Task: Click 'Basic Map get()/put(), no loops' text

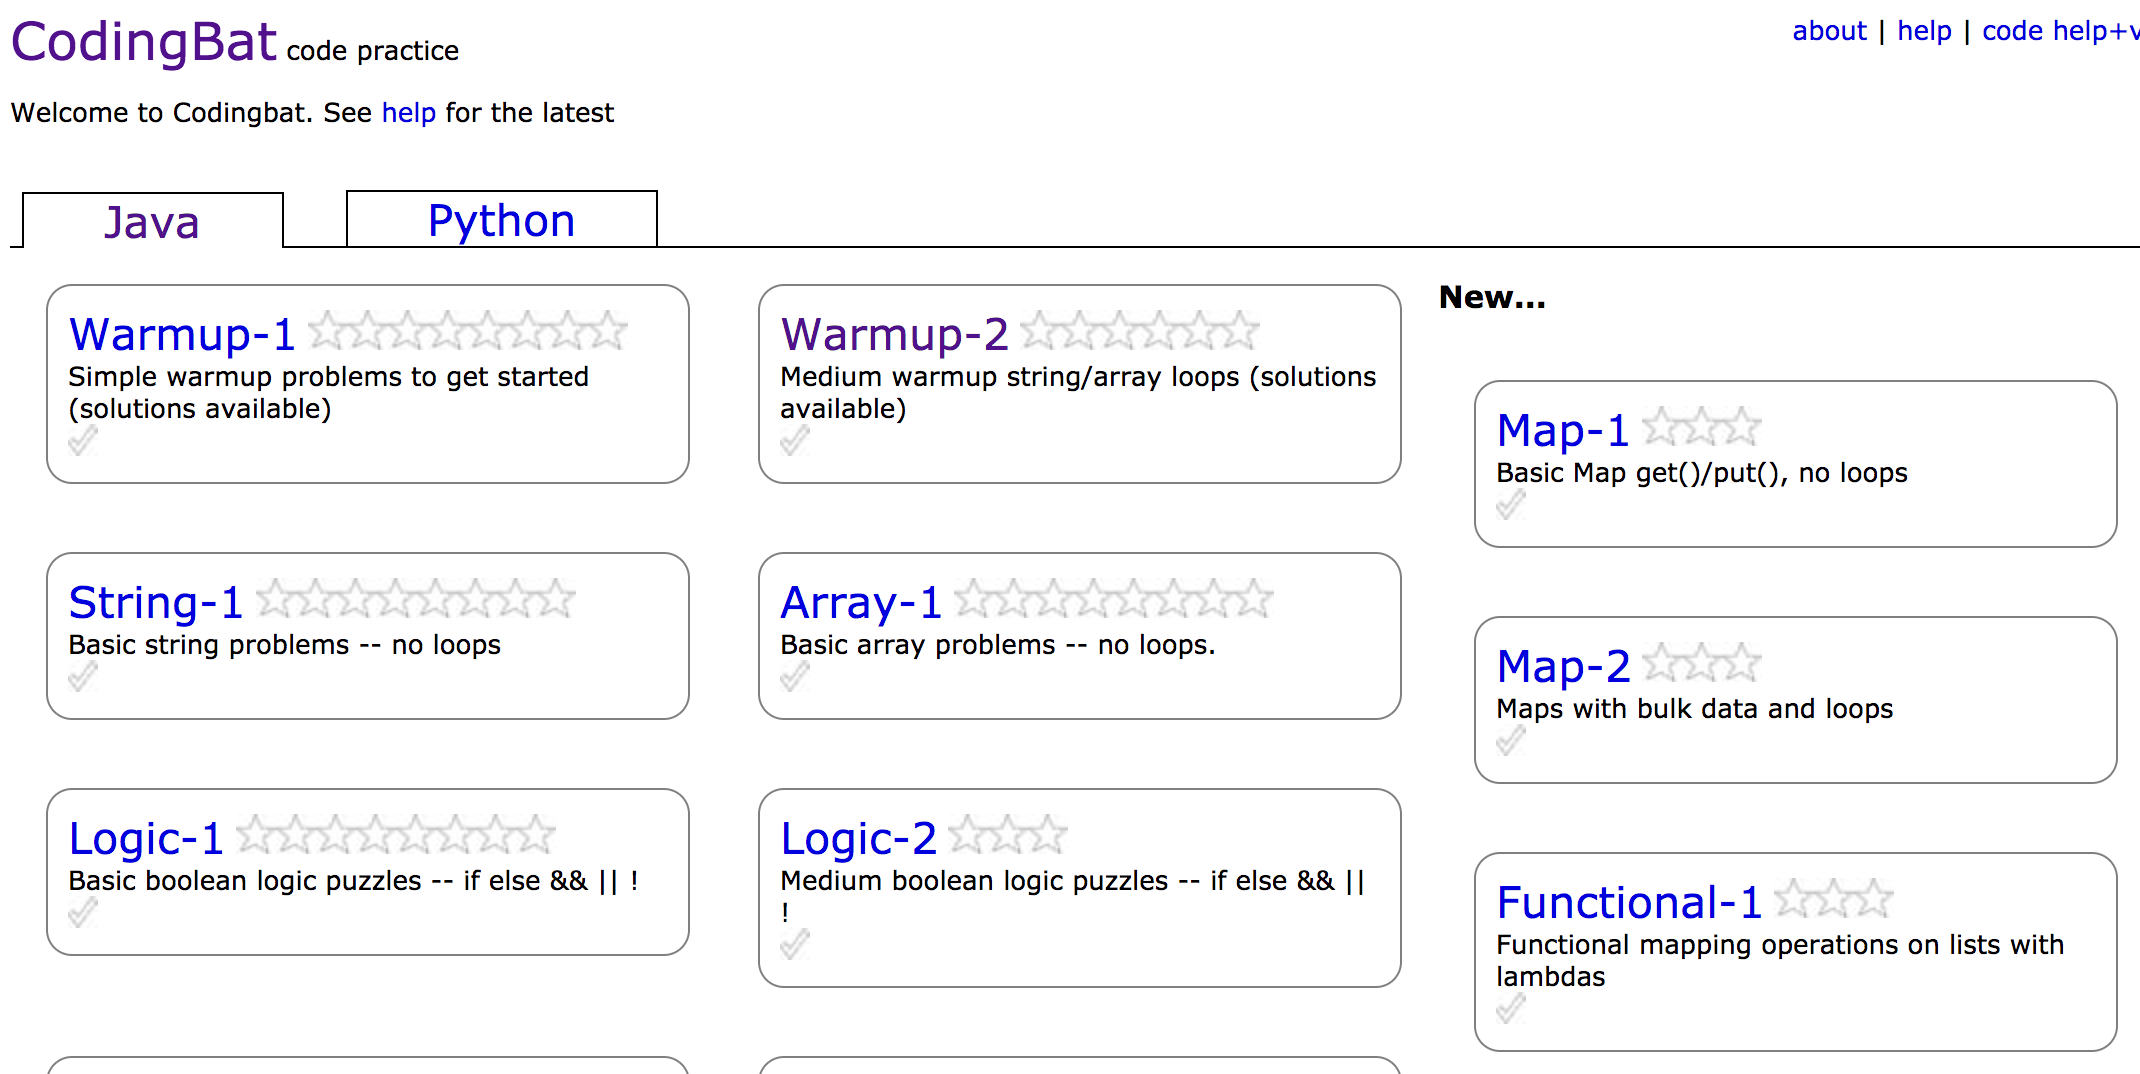Action: (x=1702, y=473)
